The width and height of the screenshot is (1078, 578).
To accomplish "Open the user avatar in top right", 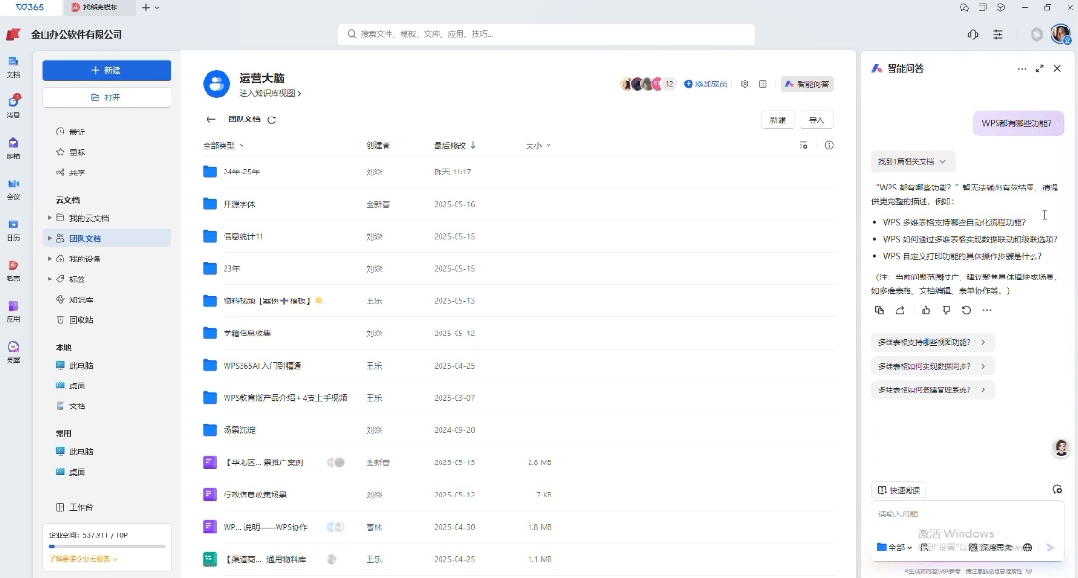I will (x=1061, y=34).
